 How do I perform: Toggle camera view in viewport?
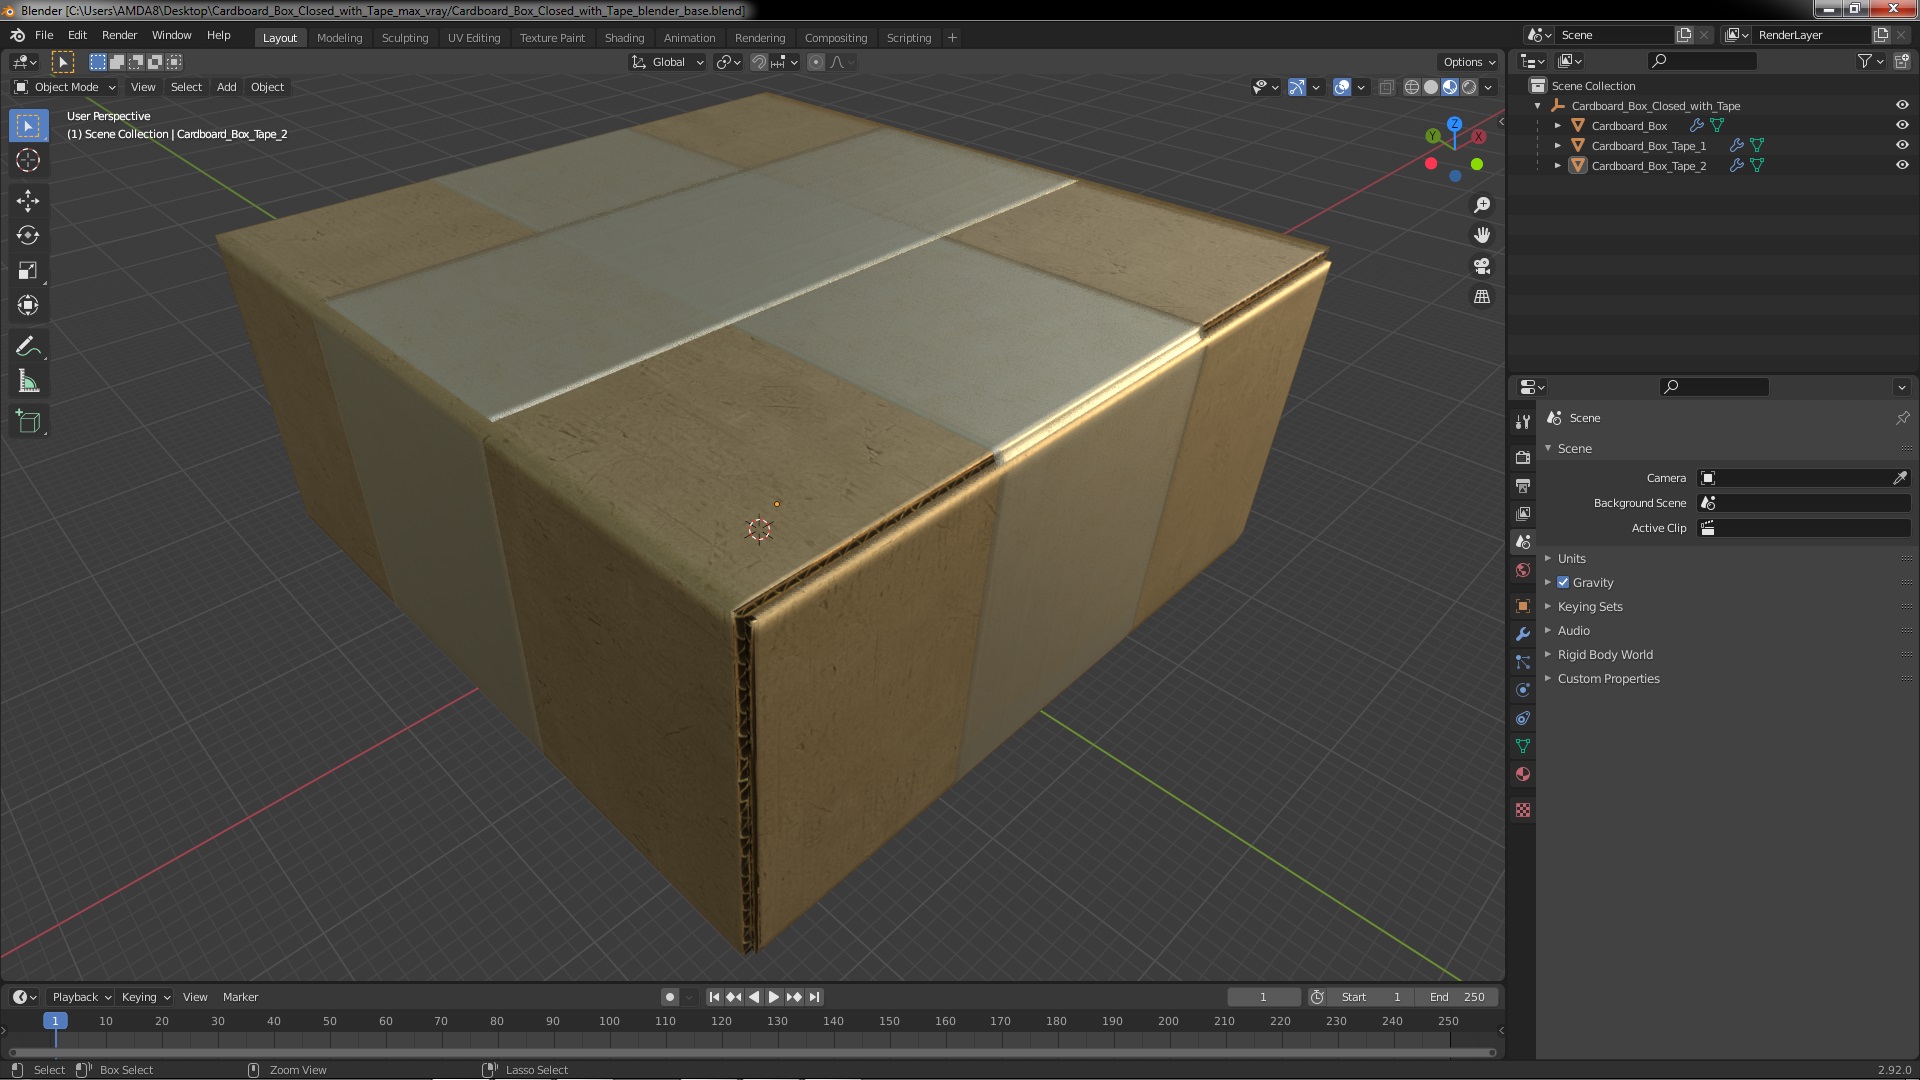coord(1482,266)
